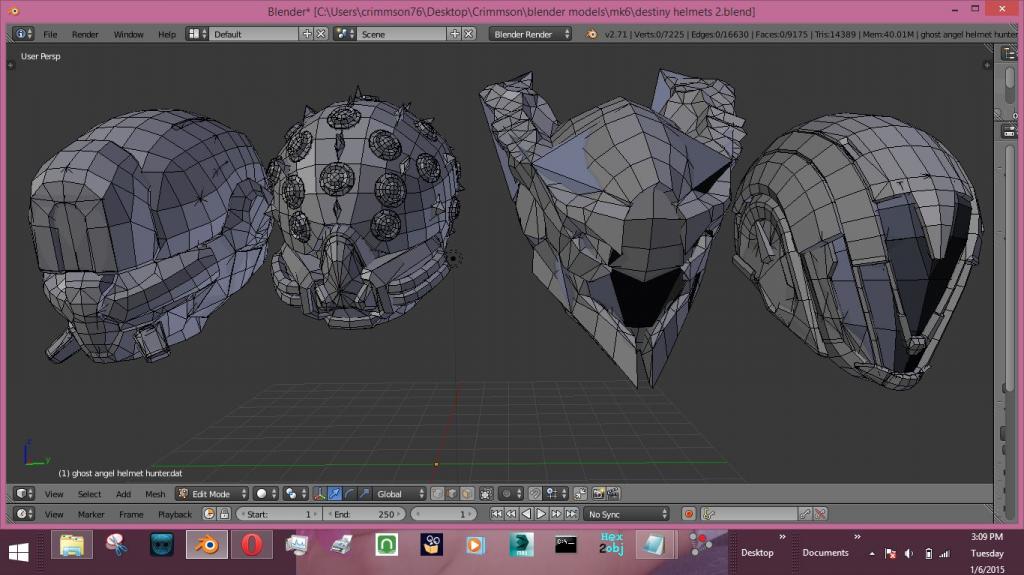Play the animation in reverse
The image size is (1024, 575).
[526, 514]
